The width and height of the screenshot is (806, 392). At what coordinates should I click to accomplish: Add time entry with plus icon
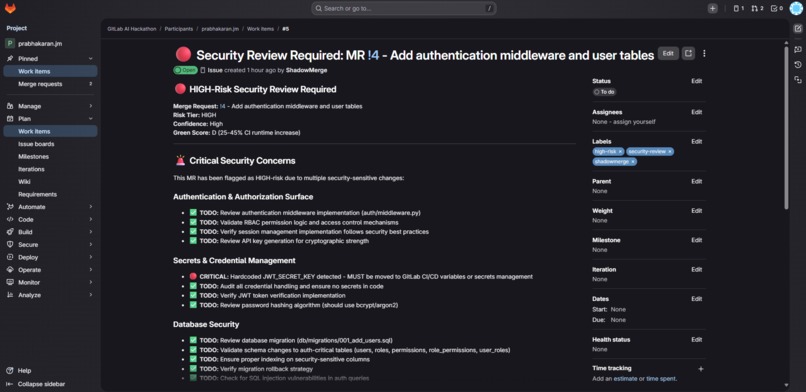point(701,369)
